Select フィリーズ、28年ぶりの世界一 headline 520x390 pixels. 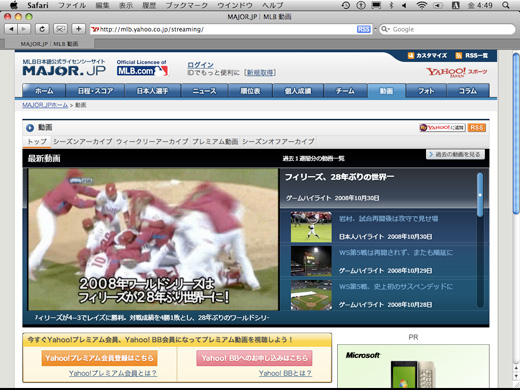pos(339,177)
